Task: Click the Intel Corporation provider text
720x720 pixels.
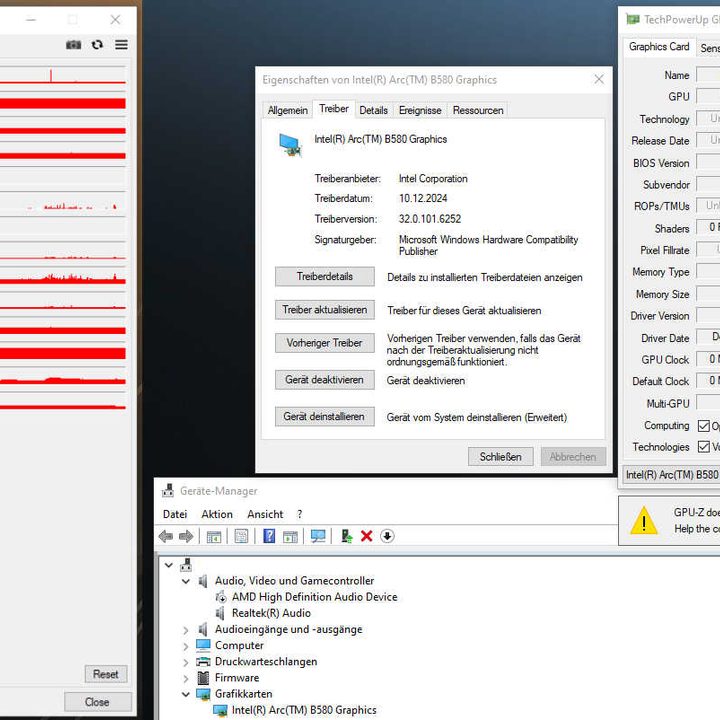Action: tap(433, 179)
